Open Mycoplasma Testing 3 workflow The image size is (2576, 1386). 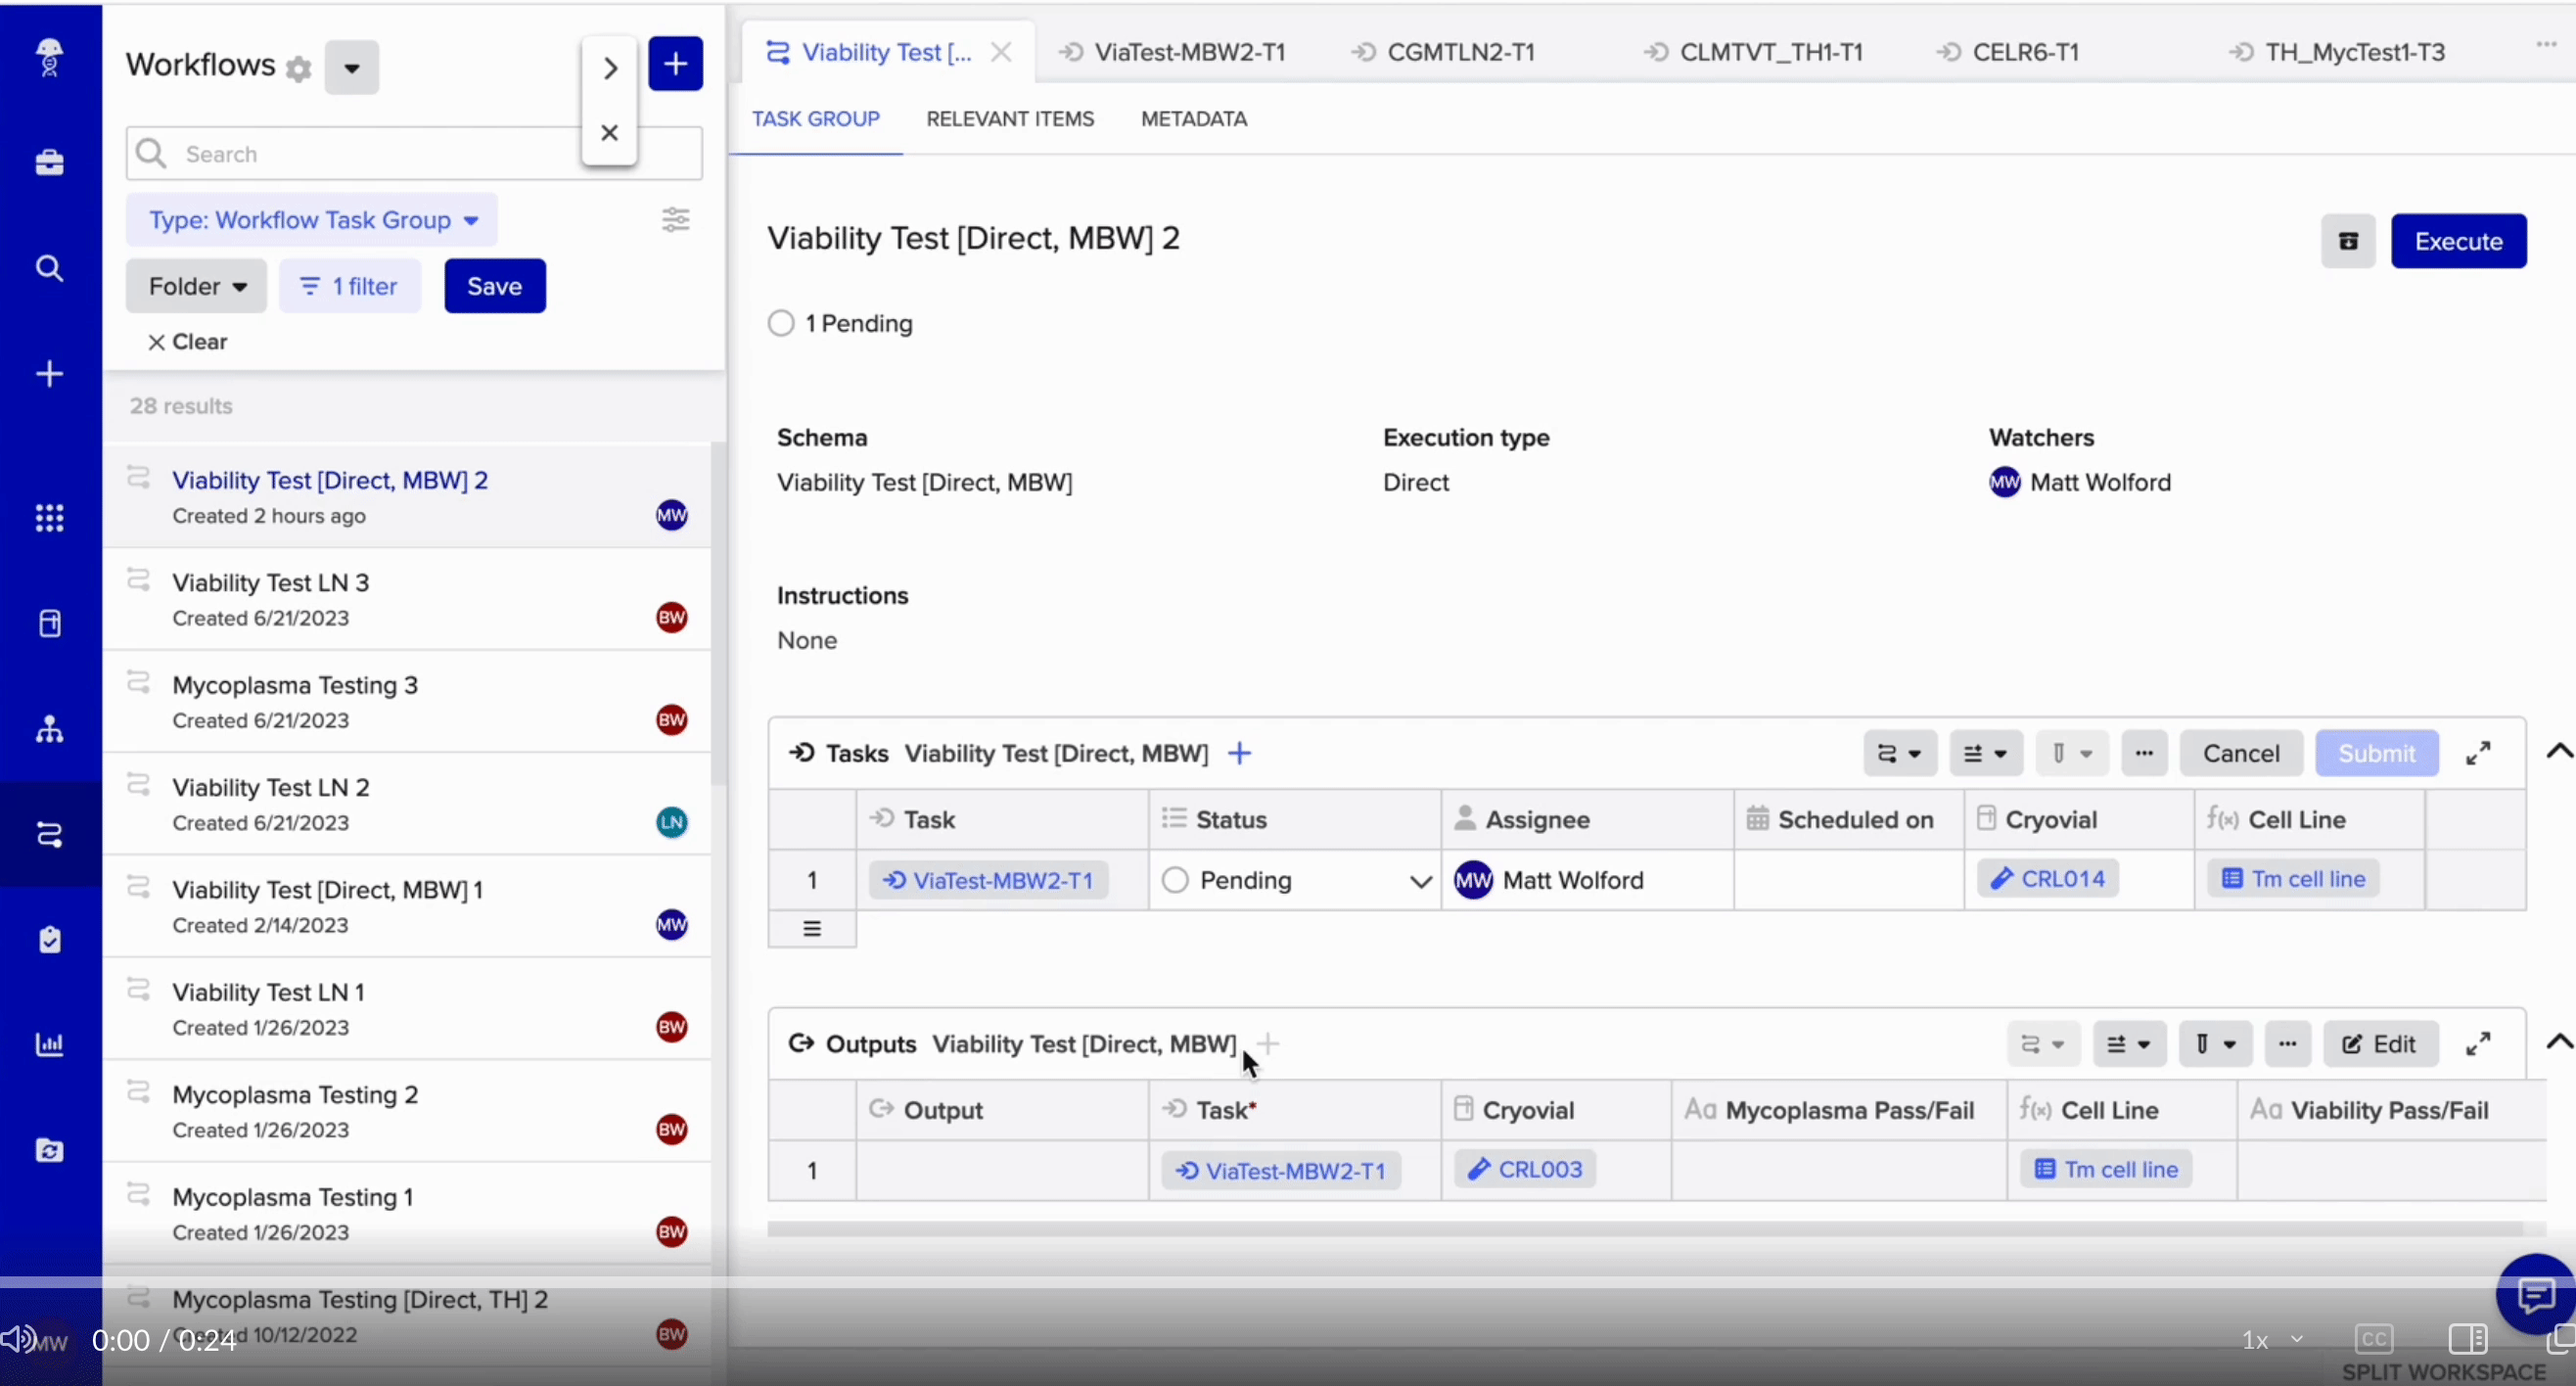407,702
